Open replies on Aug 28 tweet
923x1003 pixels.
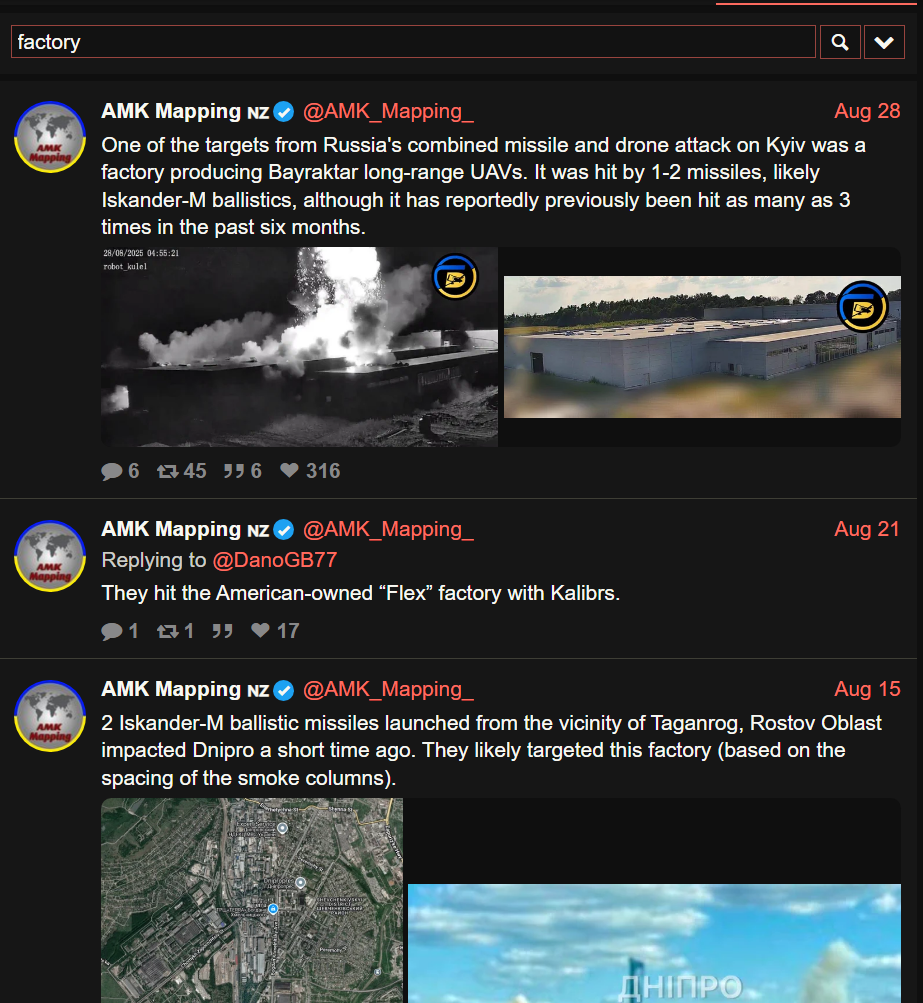tap(112, 471)
